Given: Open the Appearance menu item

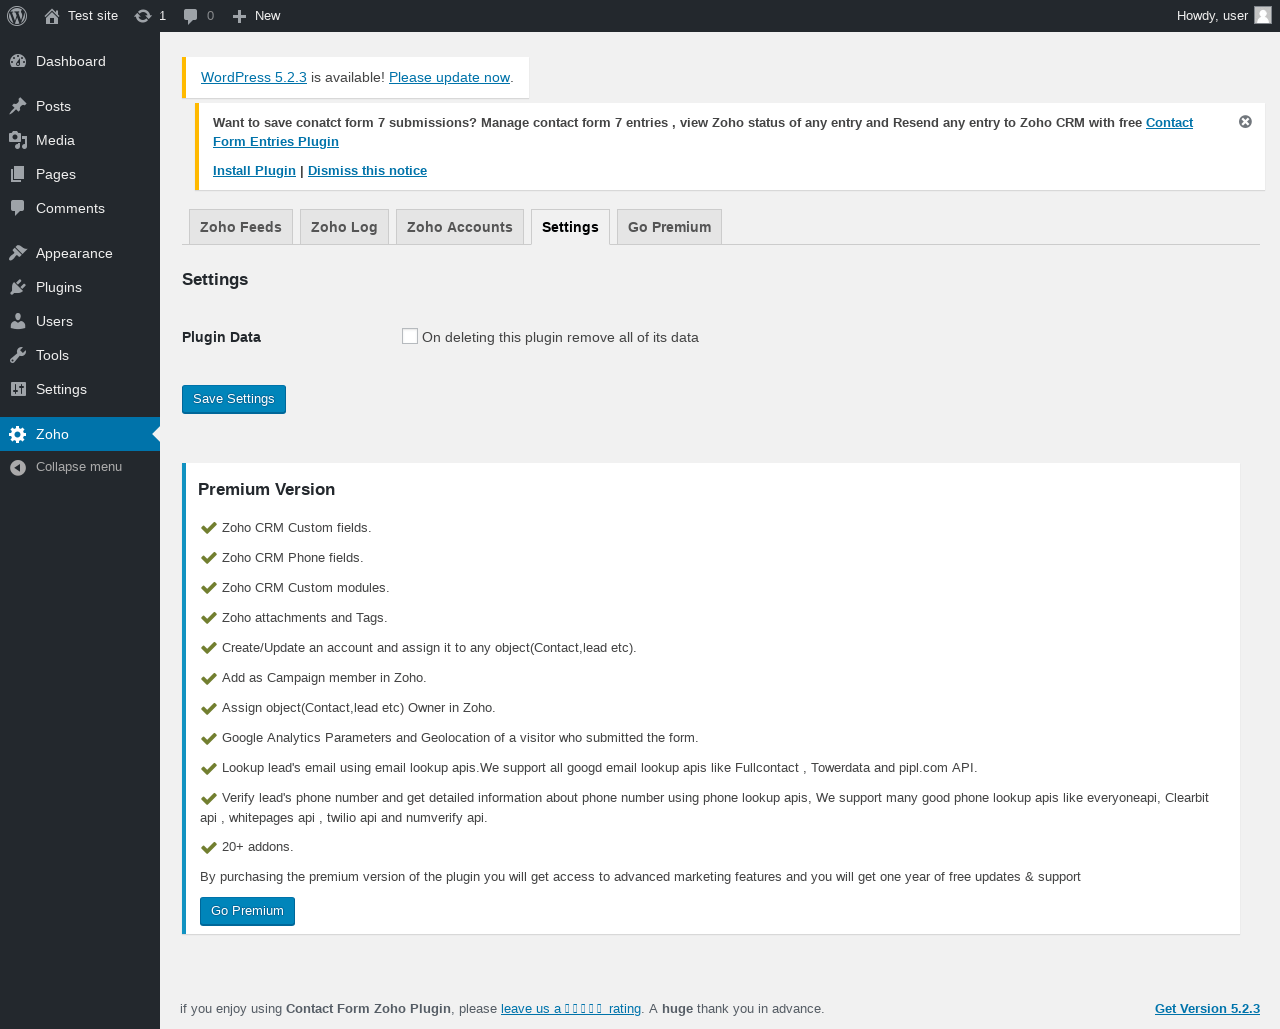Looking at the screenshot, I should [80, 253].
